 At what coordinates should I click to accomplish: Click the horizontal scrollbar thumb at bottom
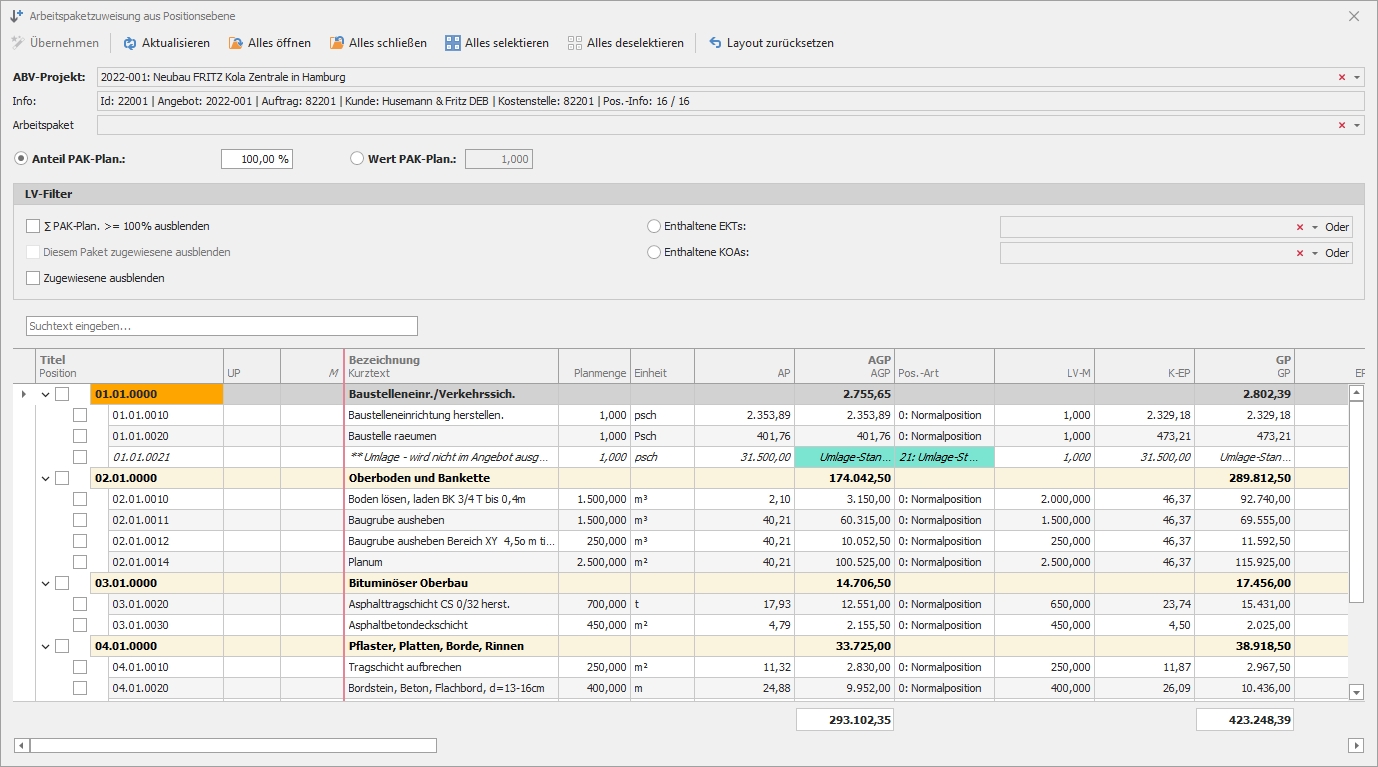point(233,745)
